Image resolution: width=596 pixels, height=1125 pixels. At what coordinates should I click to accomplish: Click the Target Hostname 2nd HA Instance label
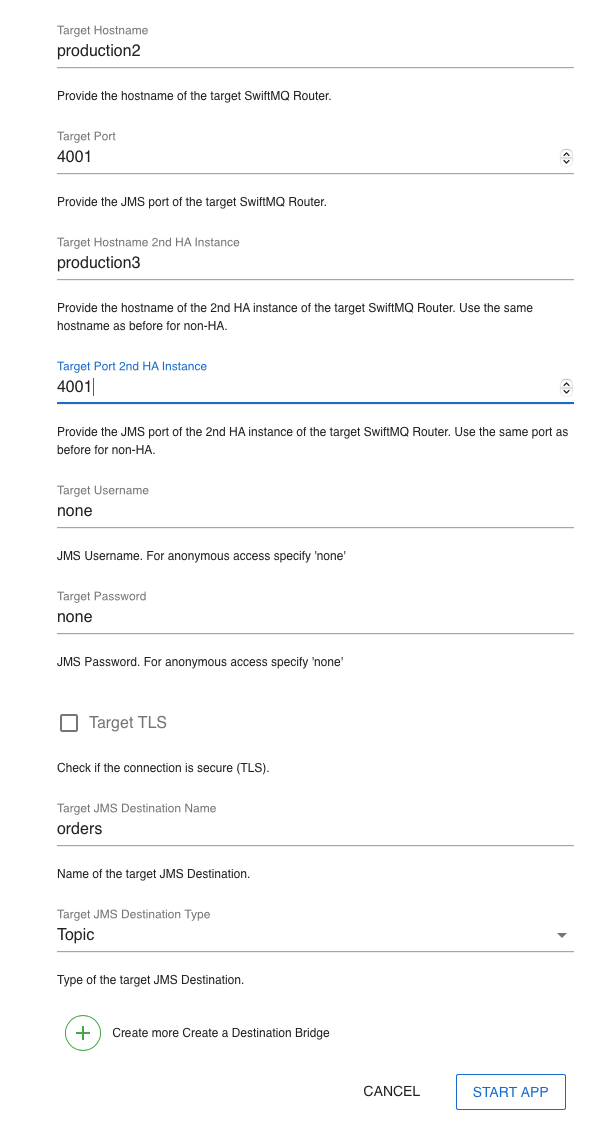click(148, 243)
